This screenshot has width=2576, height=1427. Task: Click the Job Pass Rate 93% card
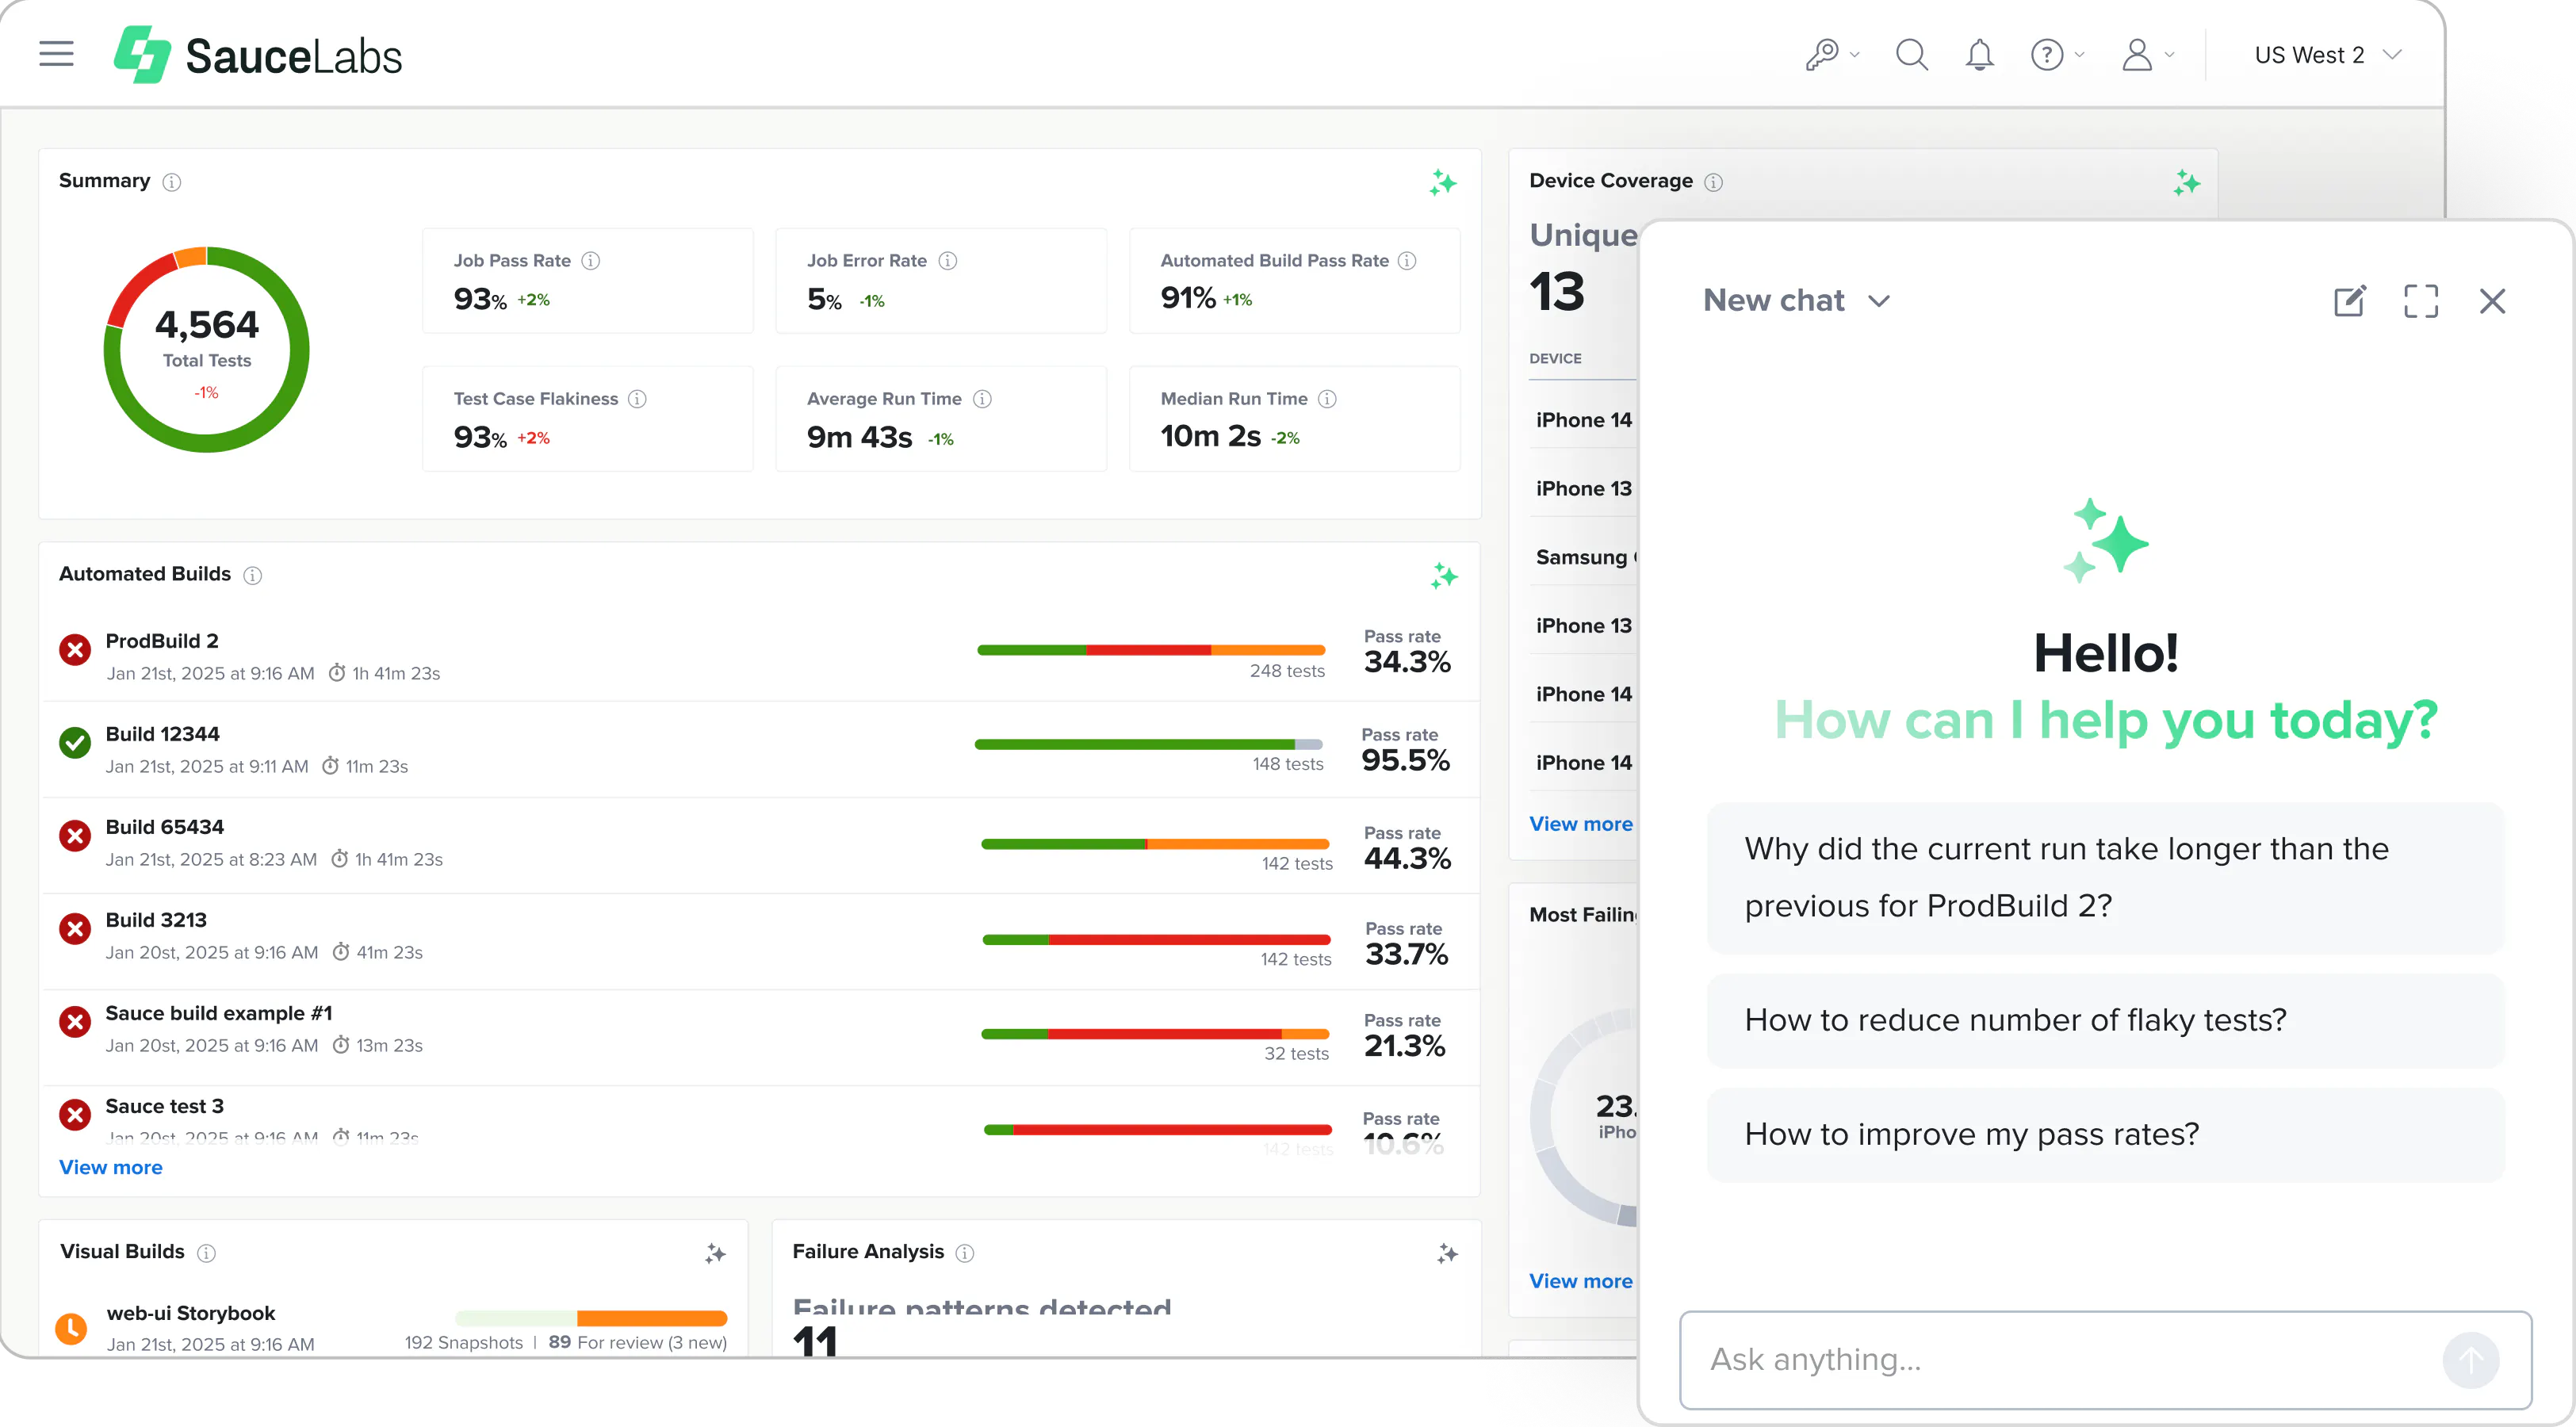point(588,281)
